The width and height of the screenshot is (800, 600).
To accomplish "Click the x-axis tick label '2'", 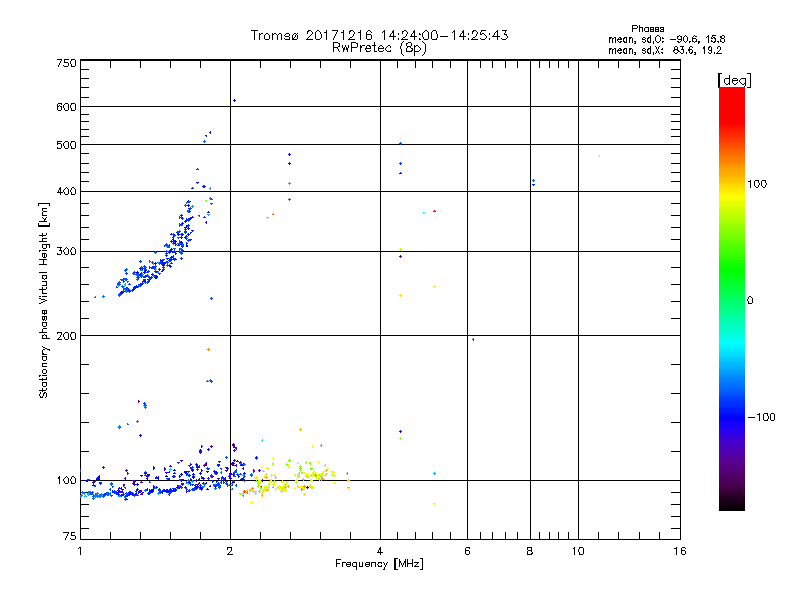I will point(230,551).
